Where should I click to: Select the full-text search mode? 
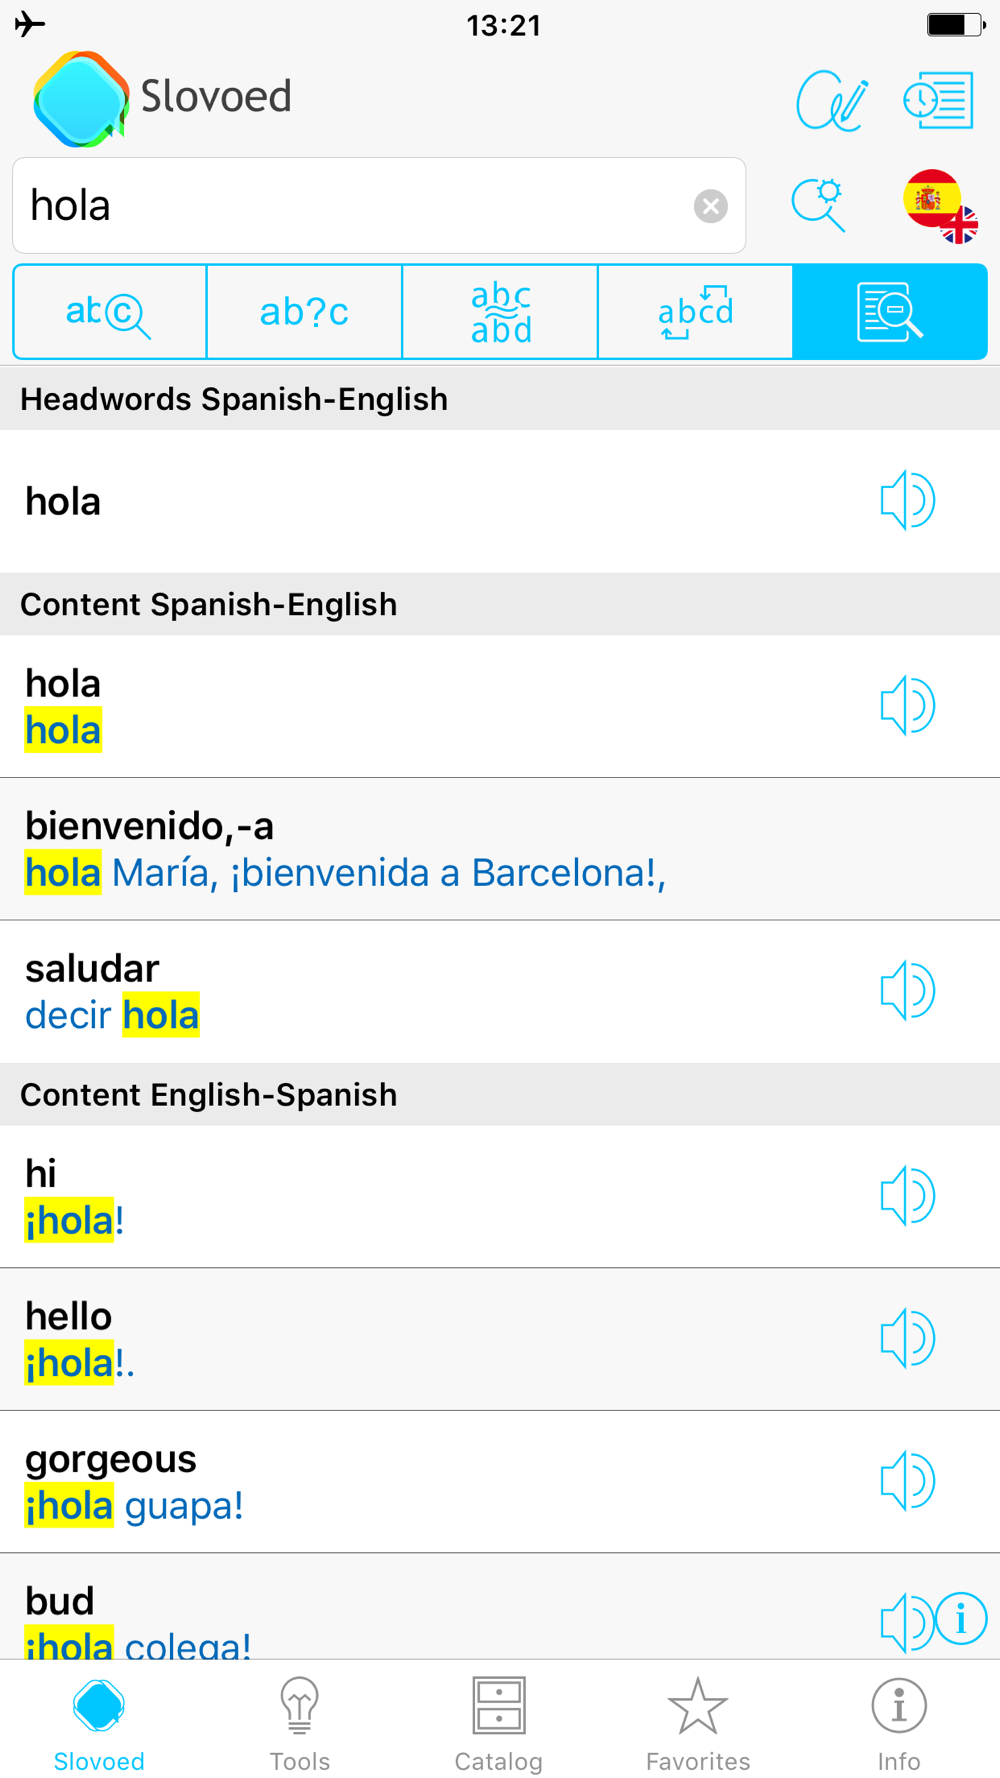890,312
